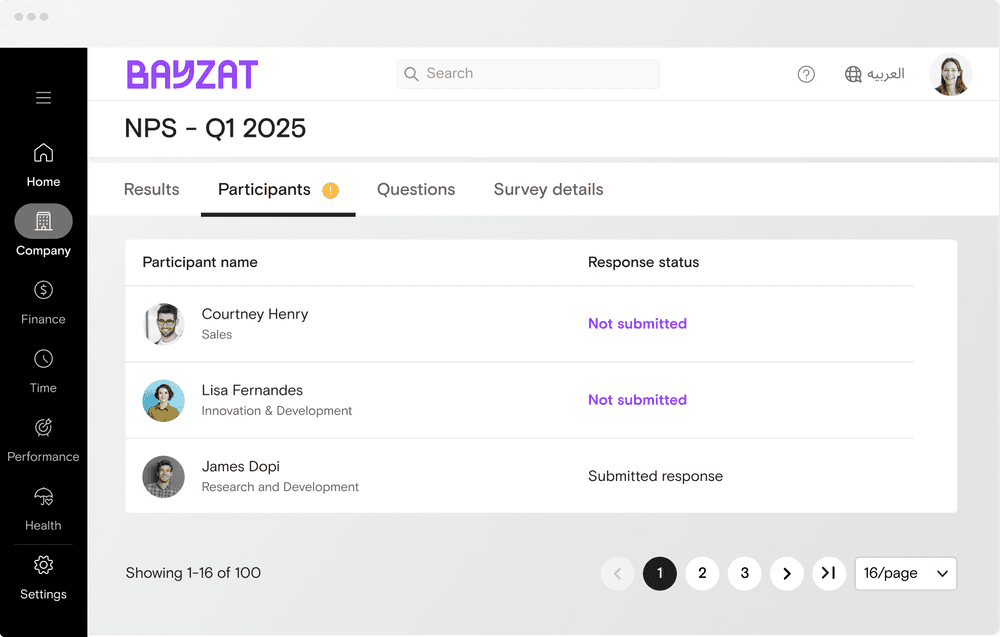Jump to last page arrow
Image resolution: width=1000 pixels, height=637 pixels.
tap(829, 573)
